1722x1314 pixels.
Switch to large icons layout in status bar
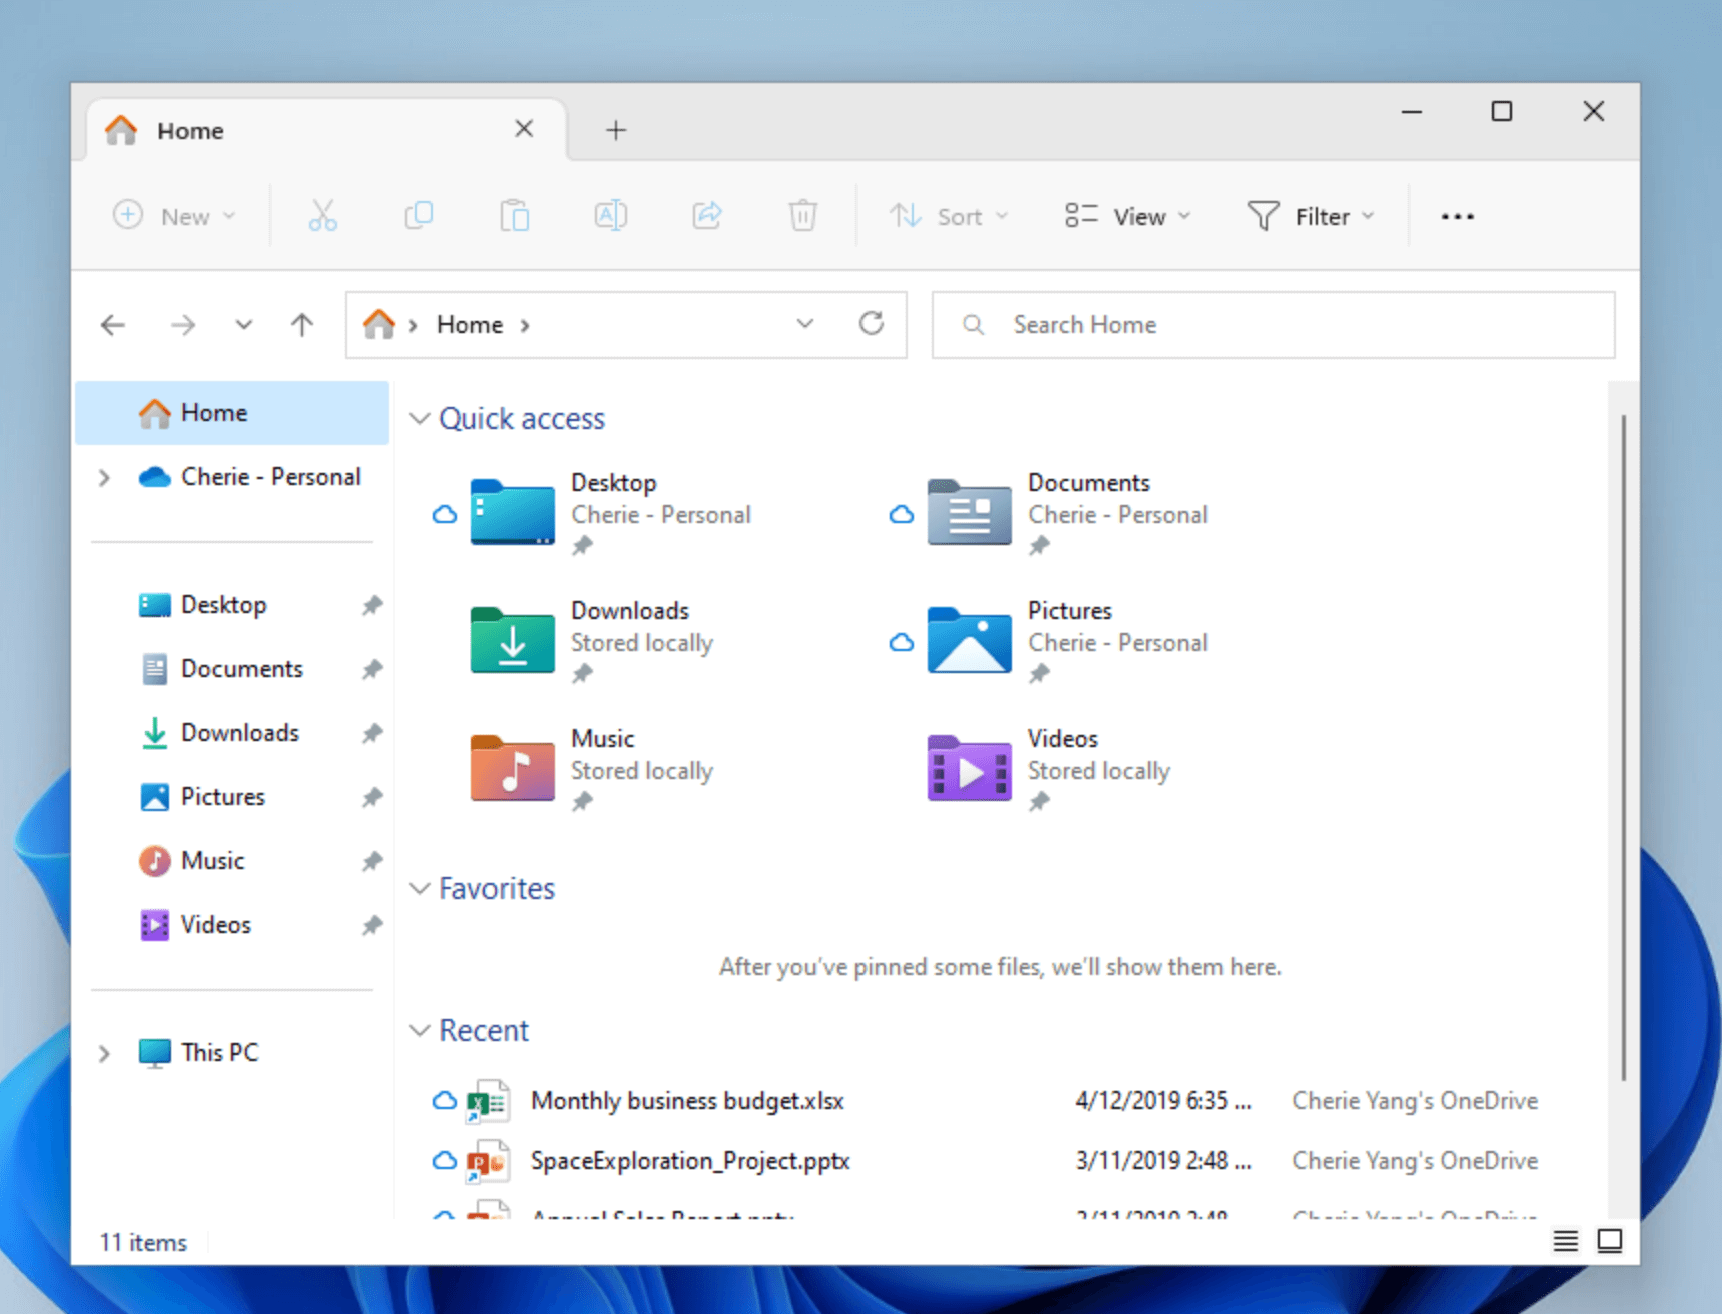click(x=1610, y=1240)
